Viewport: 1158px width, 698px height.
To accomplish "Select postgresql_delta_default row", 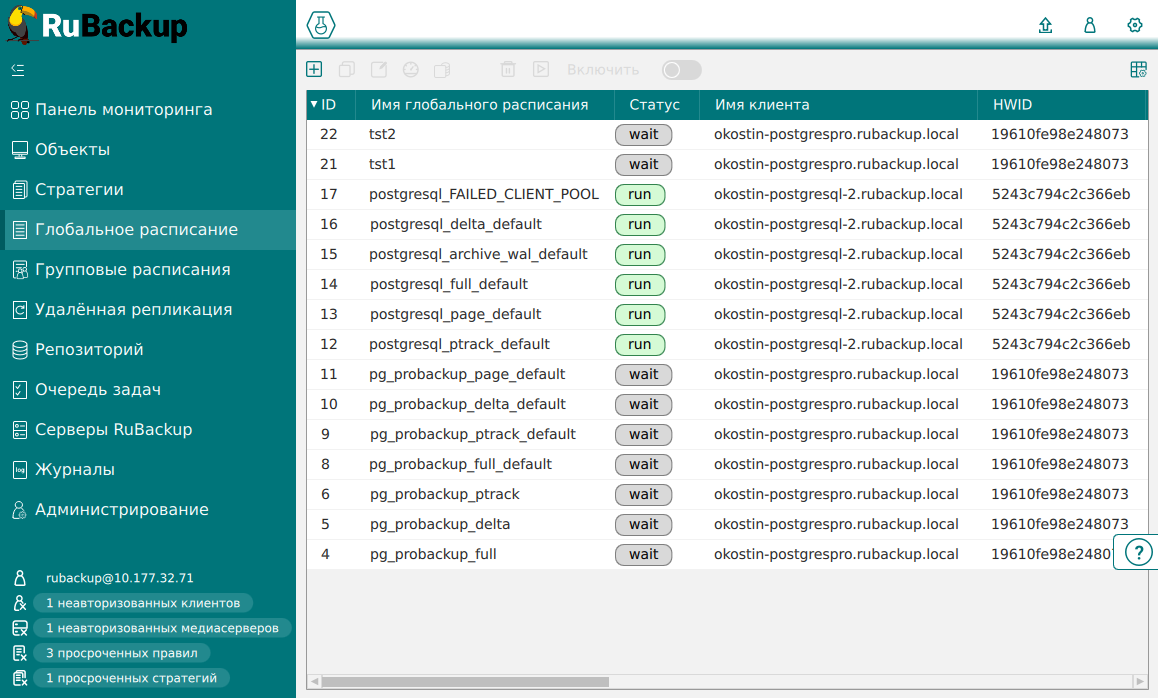I will 727,225.
